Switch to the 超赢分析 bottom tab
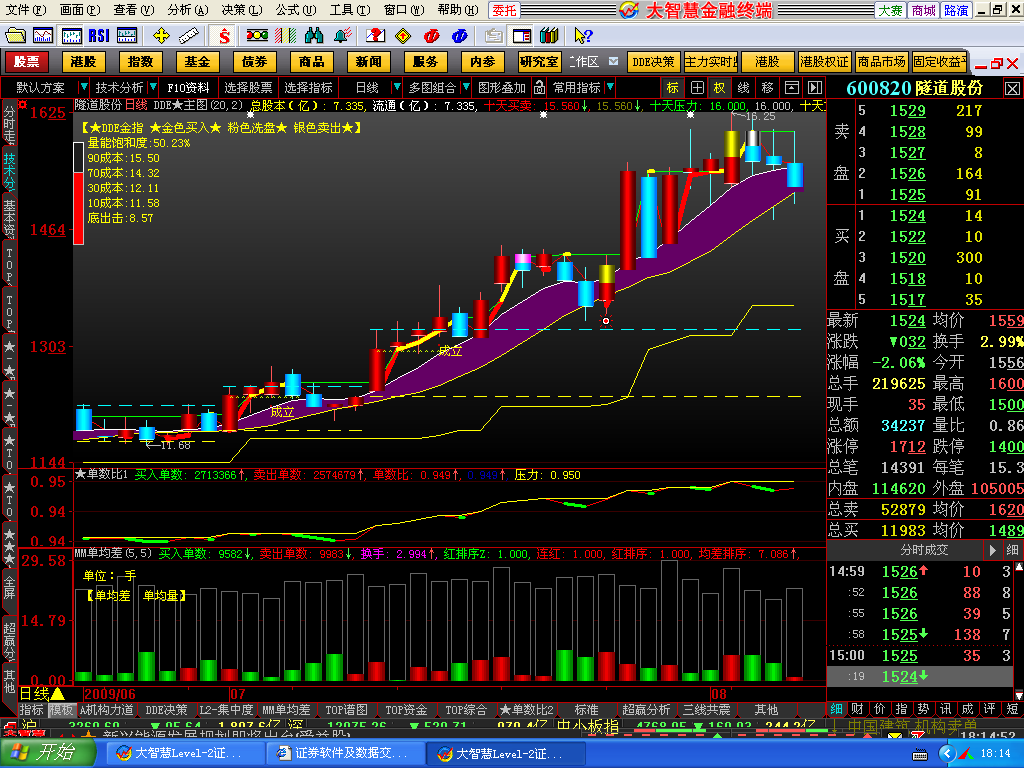This screenshot has width=1024, height=768. click(x=646, y=709)
